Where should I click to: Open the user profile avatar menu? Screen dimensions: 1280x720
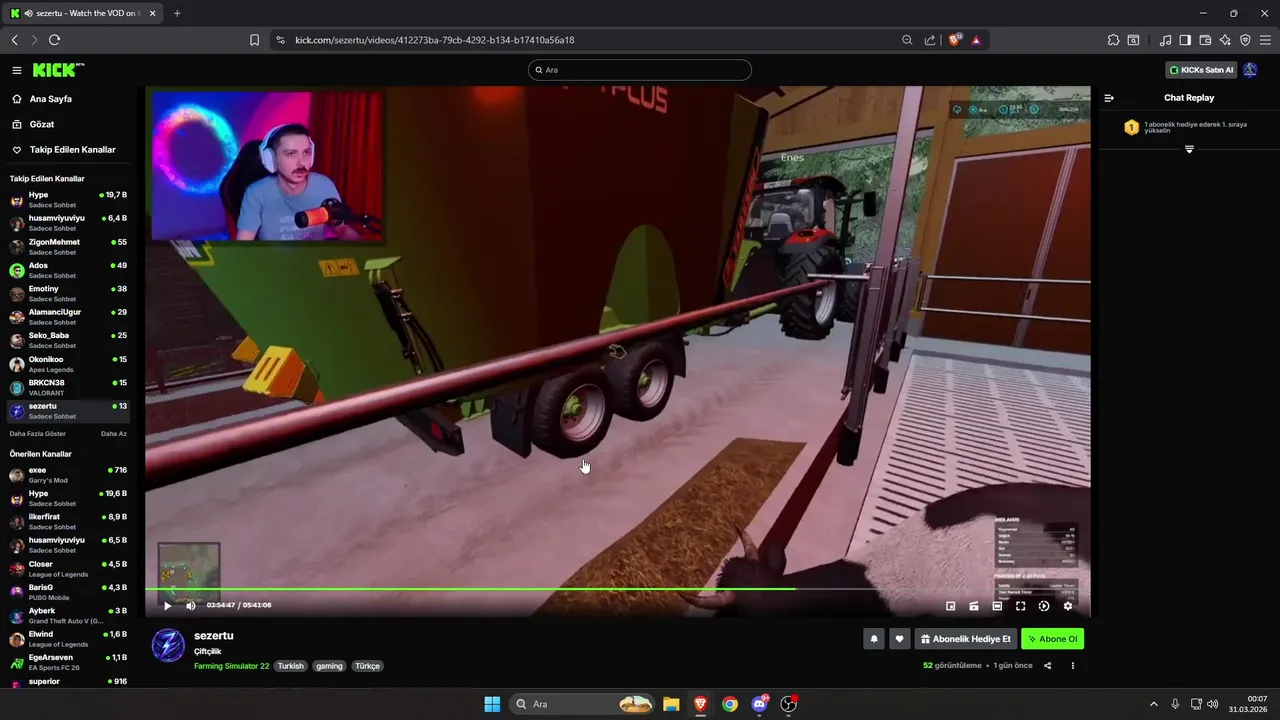tap(1250, 70)
